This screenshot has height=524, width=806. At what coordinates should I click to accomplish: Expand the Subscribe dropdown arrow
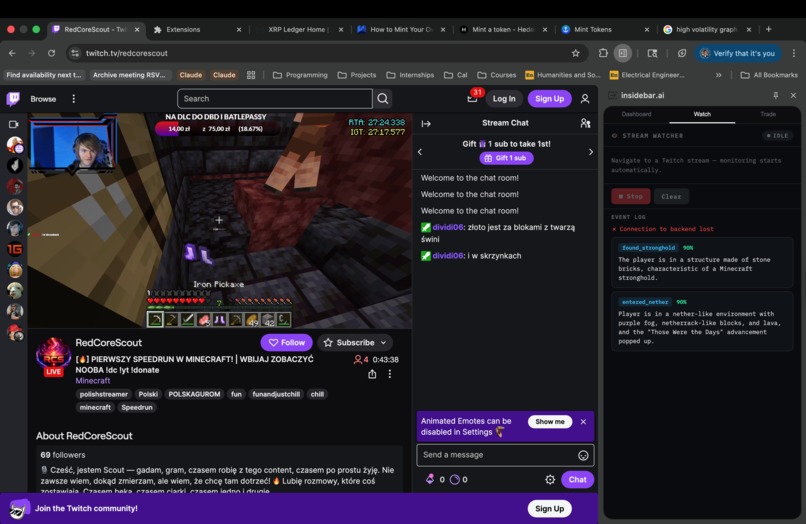(383, 342)
